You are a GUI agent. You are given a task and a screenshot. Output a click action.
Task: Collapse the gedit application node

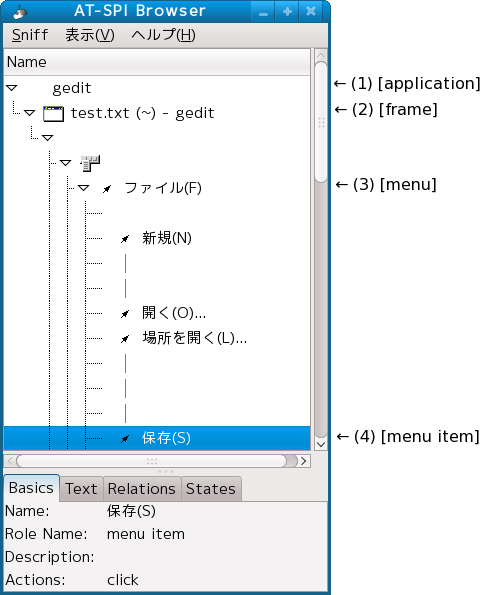coord(12,88)
